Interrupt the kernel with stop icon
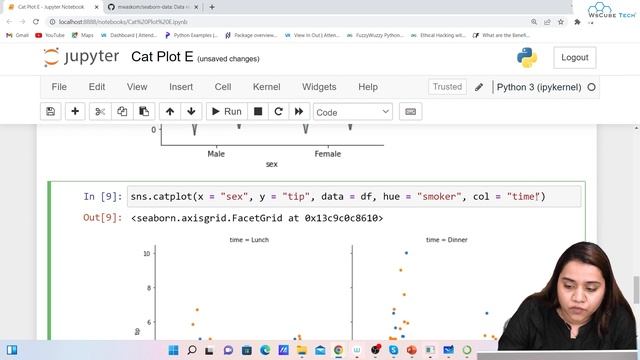Image resolution: width=640 pixels, height=360 pixels. point(258,111)
